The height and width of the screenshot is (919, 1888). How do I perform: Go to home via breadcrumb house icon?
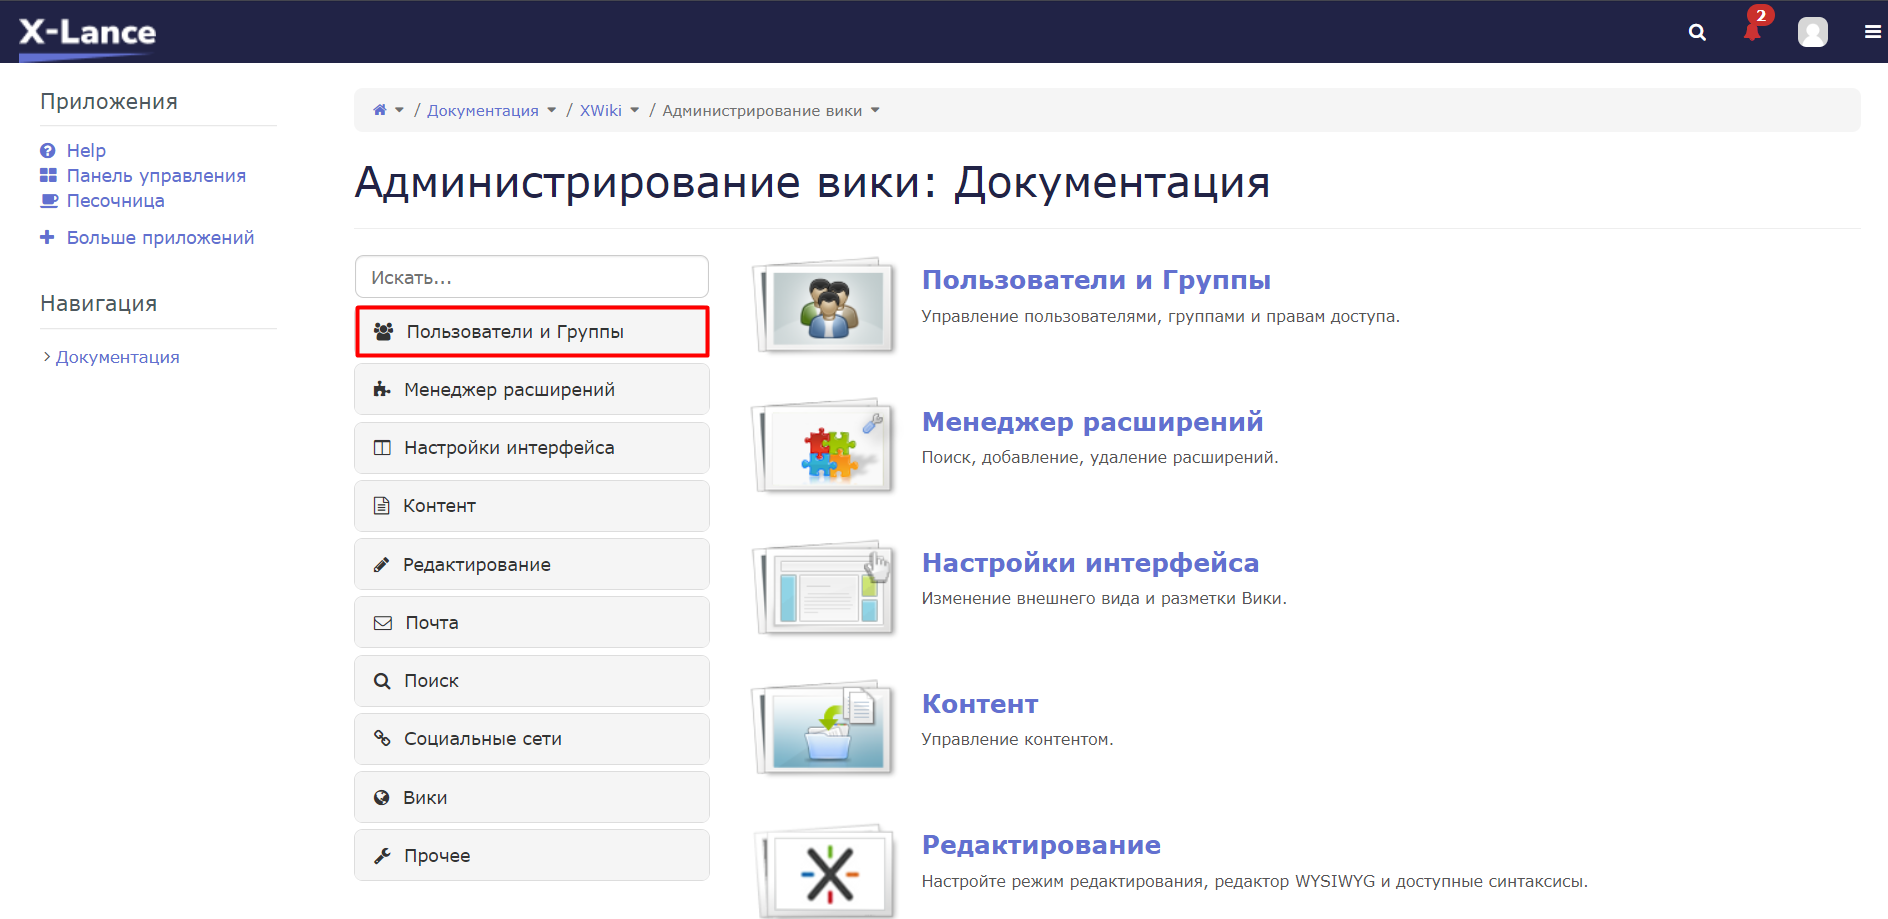(380, 110)
